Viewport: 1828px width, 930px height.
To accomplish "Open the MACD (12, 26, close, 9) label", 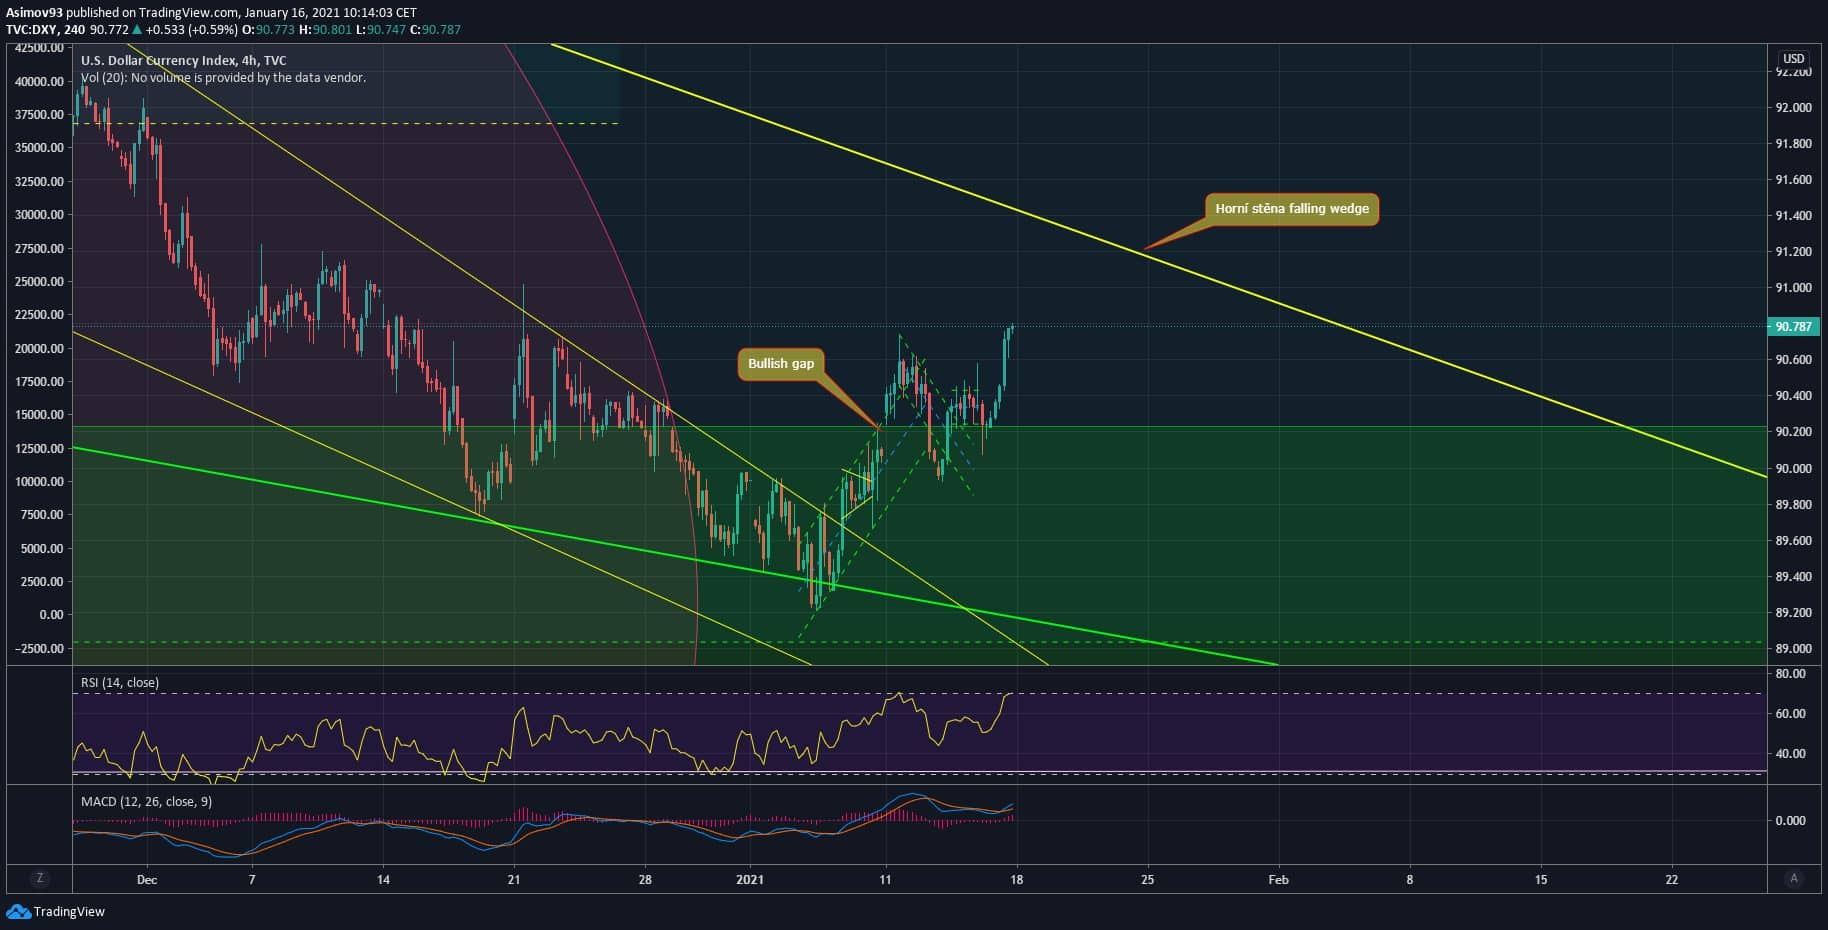I will 146,802.
